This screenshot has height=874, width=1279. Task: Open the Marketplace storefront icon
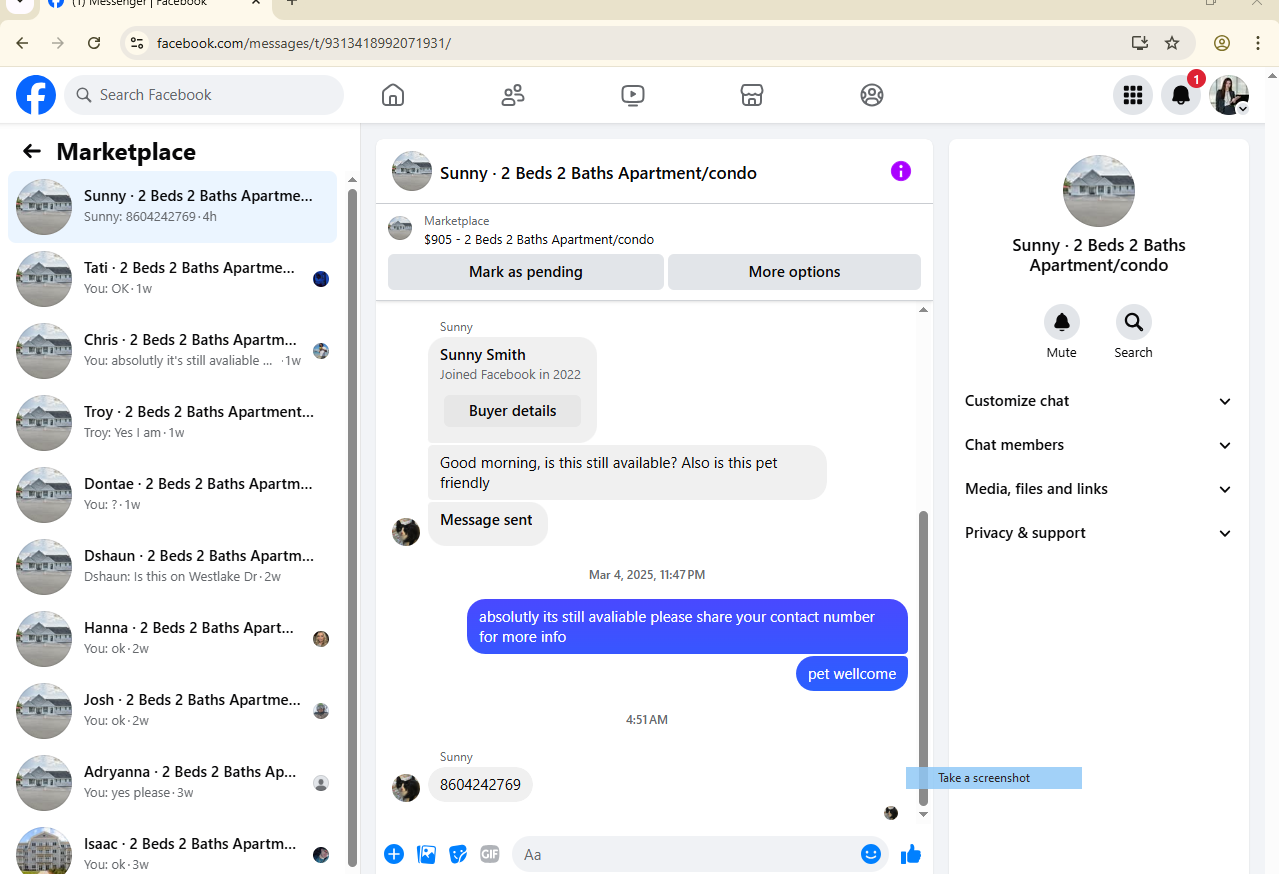[x=752, y=95]
